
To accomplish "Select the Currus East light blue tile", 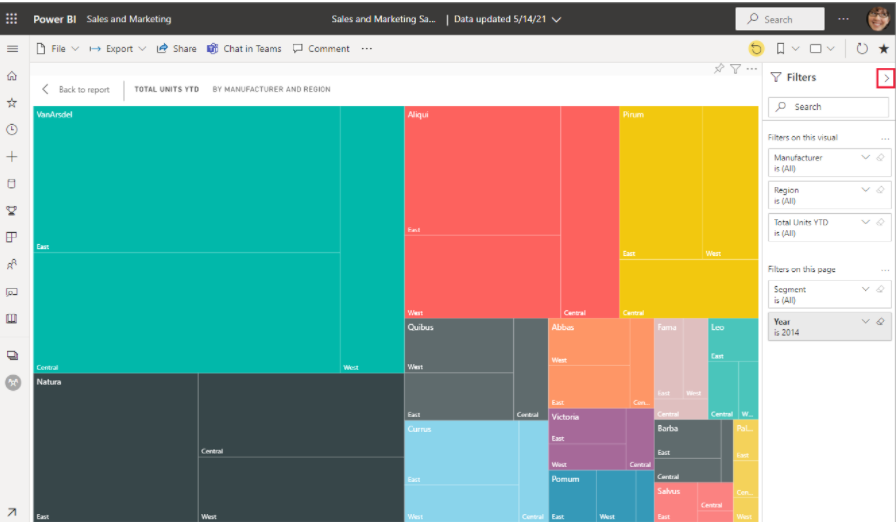I will pos(462,453).
